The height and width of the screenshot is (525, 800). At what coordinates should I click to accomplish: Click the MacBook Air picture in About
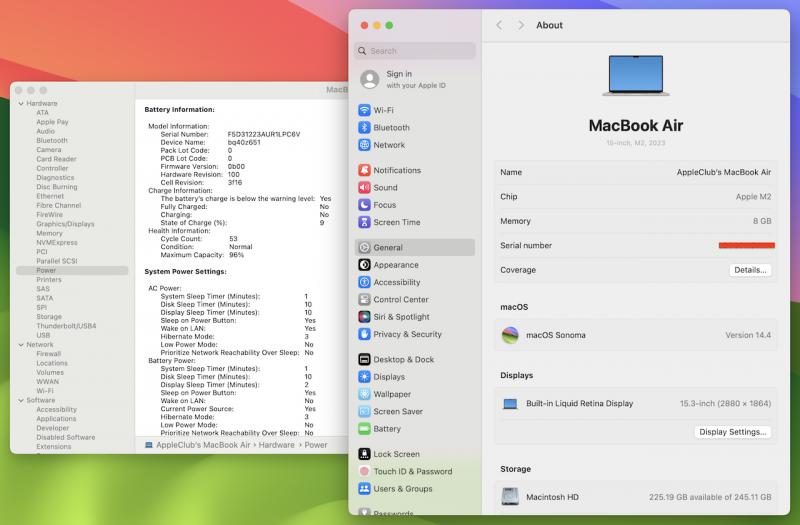tap(636, 75)
